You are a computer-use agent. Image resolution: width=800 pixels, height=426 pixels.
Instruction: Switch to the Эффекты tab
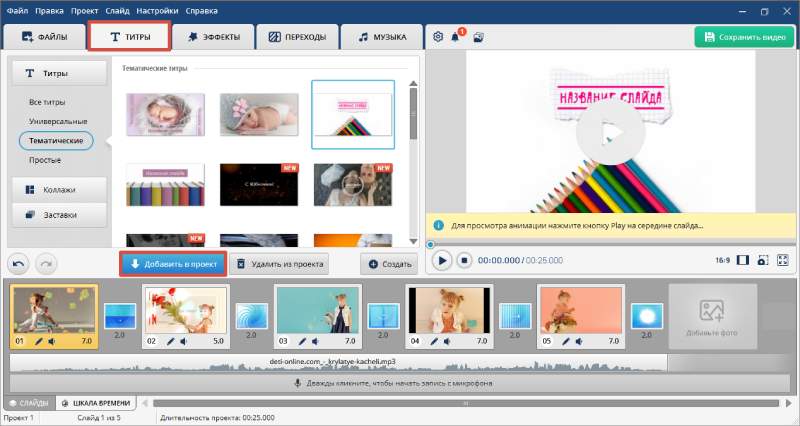[213, 37]
